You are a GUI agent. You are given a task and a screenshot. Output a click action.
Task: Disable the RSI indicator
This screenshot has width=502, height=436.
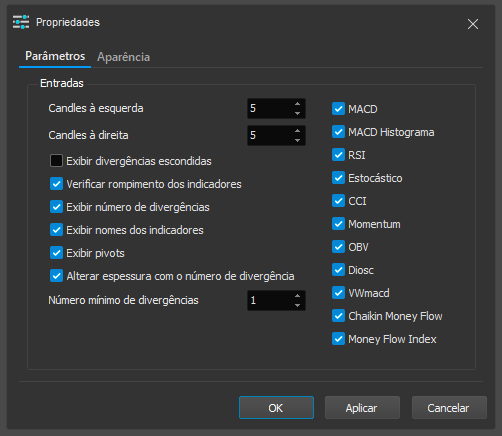[338, 155]
